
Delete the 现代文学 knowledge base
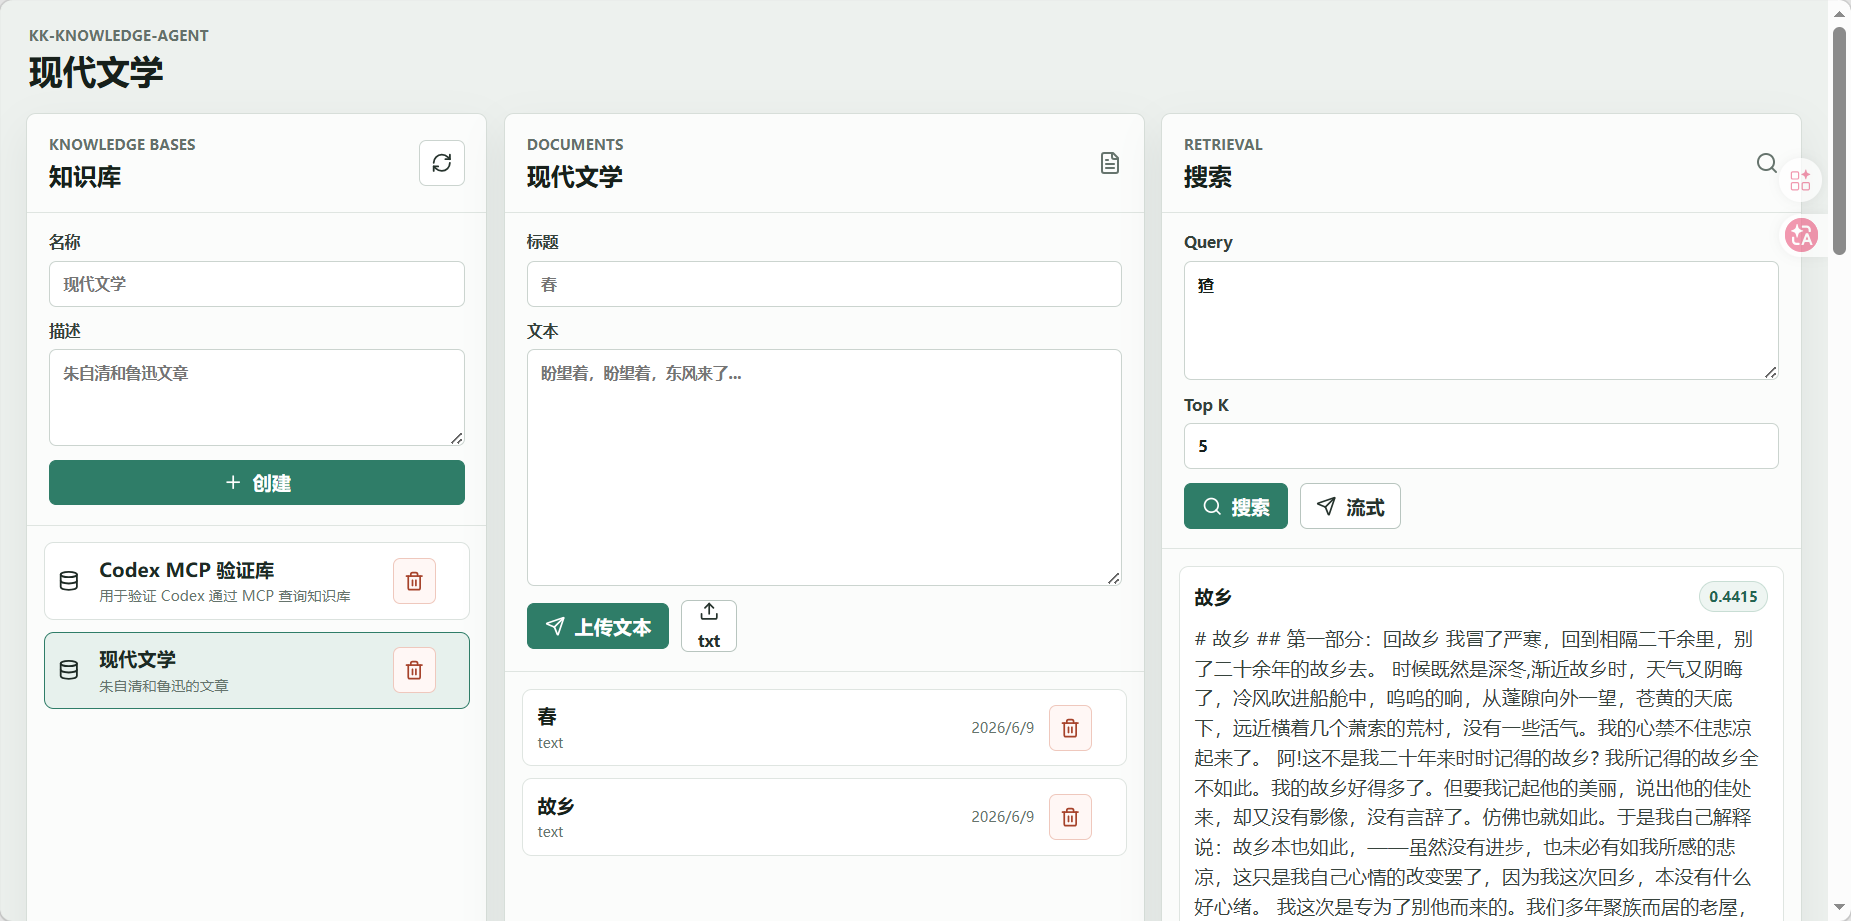pos(414,670)
